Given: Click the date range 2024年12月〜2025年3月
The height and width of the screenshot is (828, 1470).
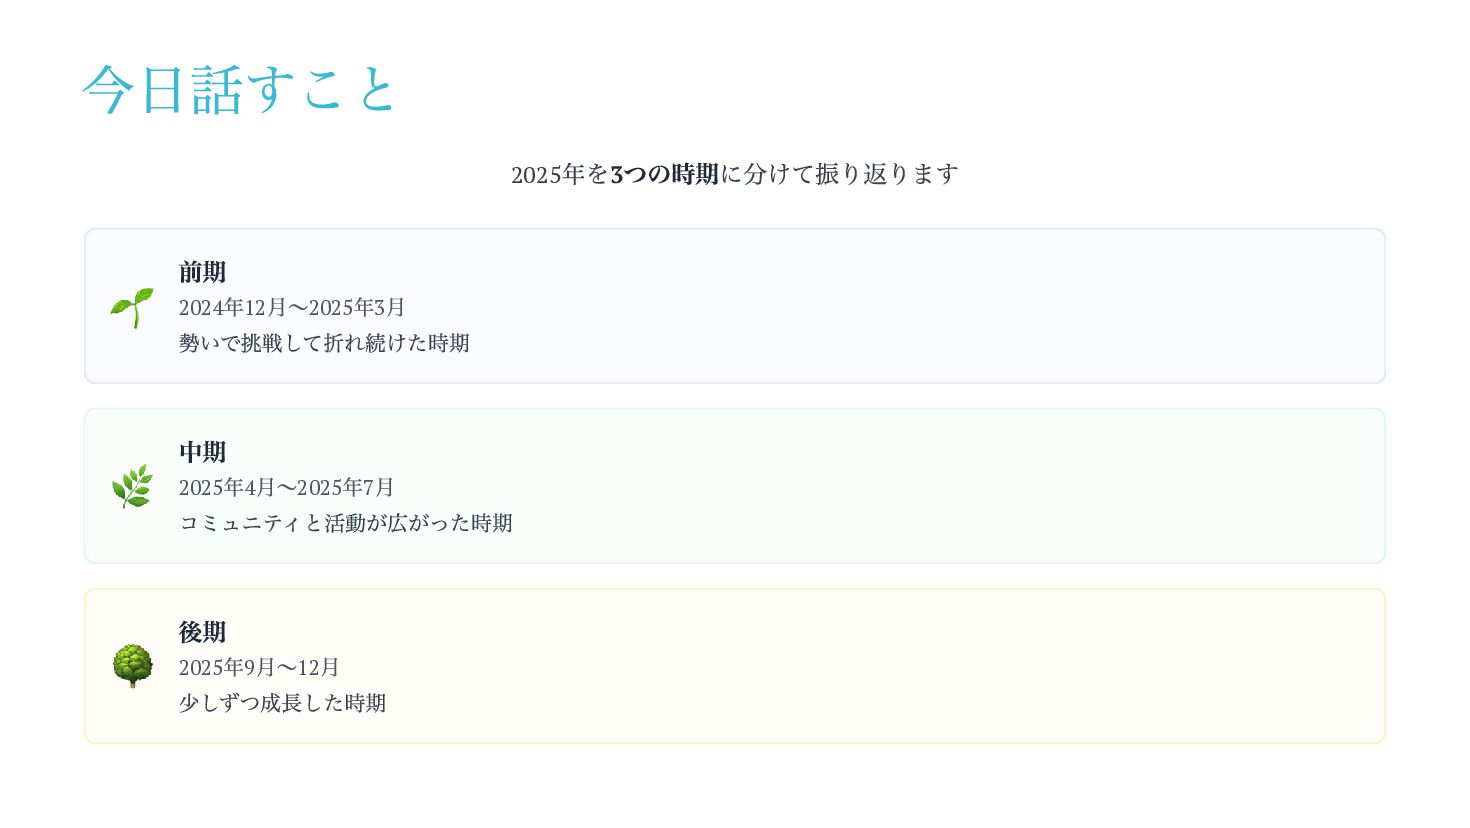Looking at the screenshot, I should point(292,307).
